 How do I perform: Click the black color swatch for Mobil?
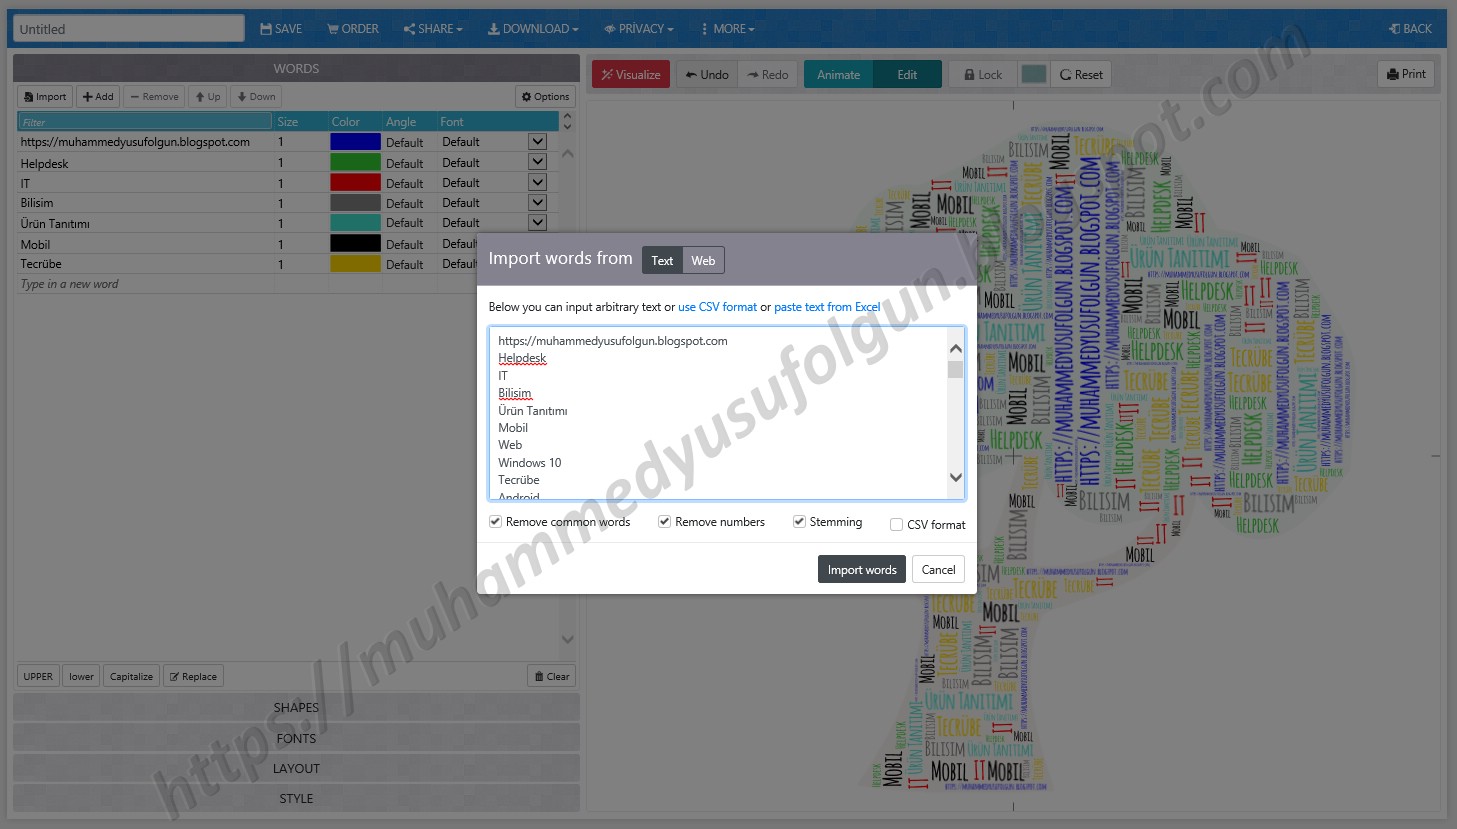coord(355,244)
